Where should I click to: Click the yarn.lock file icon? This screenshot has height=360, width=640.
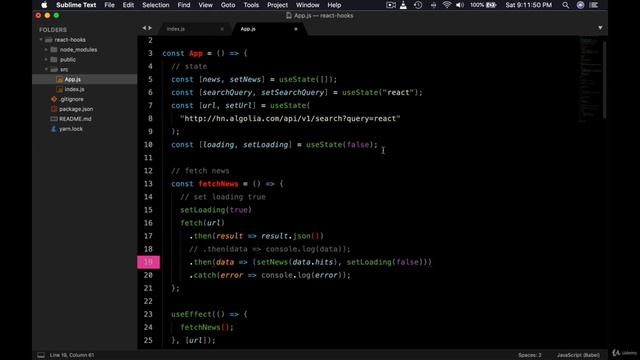(x=53, y=129)
